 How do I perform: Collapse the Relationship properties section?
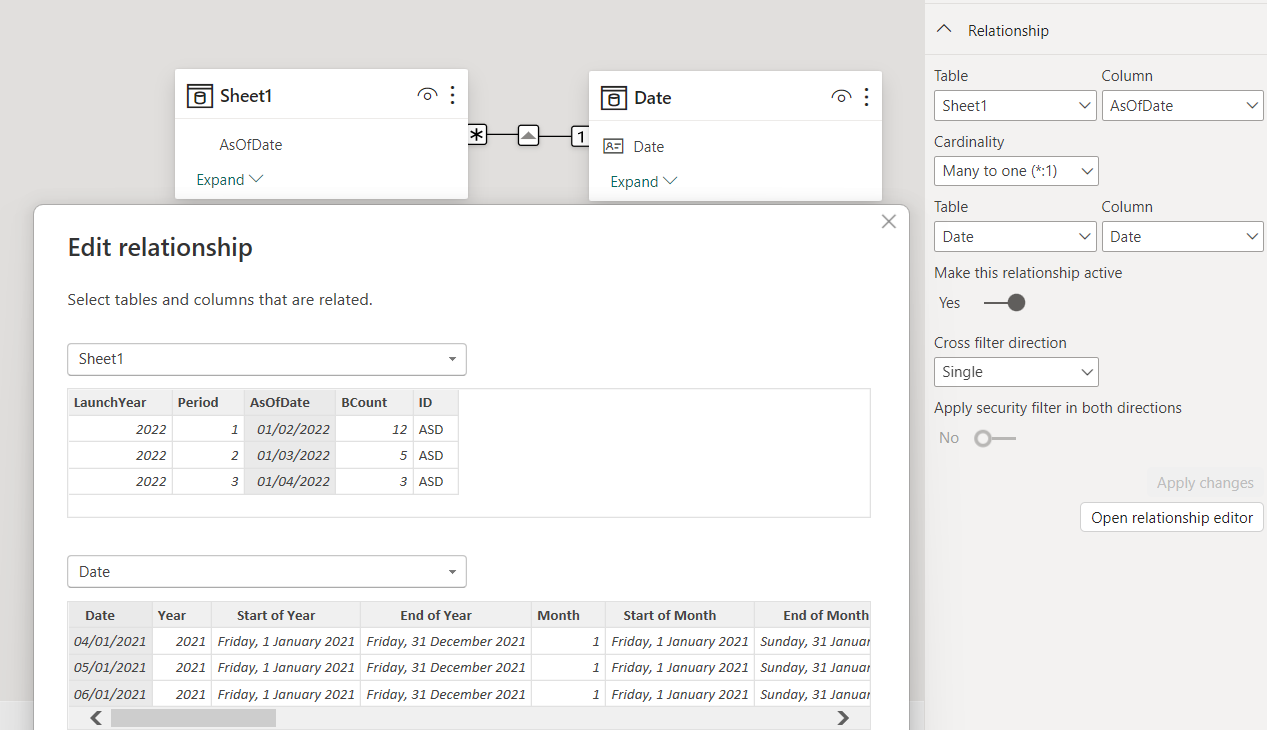[x=943, y=30]
